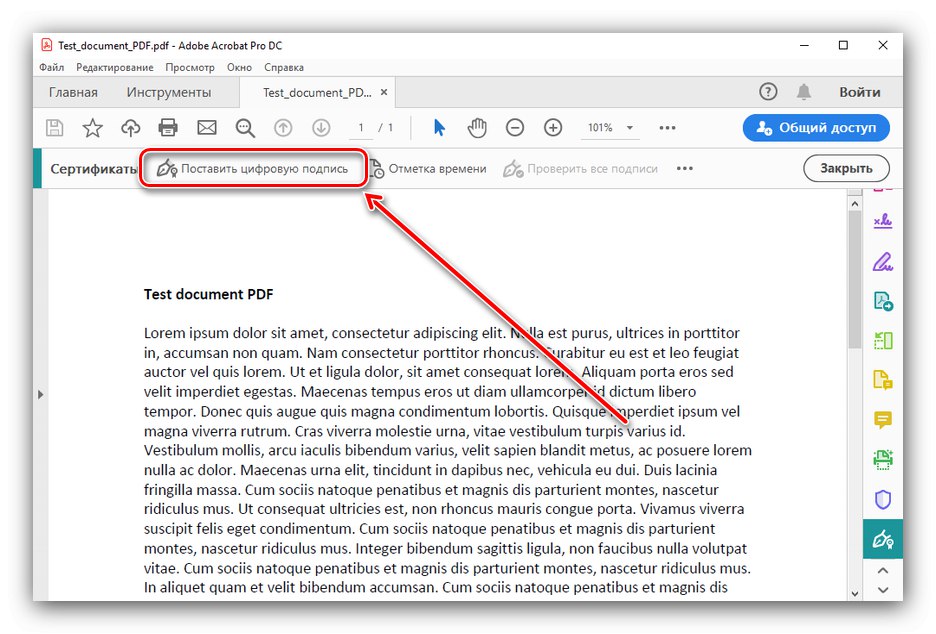Activate the Hand pan tool

pyautogui.click(x=477, y=128)
